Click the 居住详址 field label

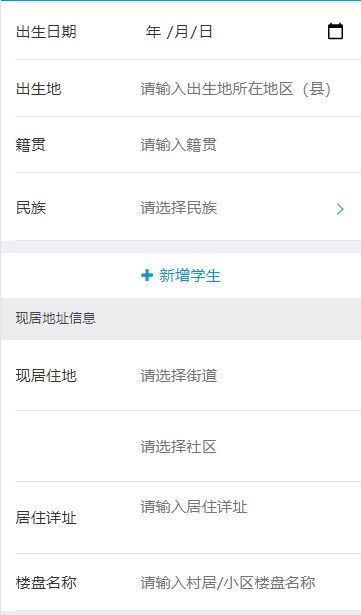tap(46, 518)
